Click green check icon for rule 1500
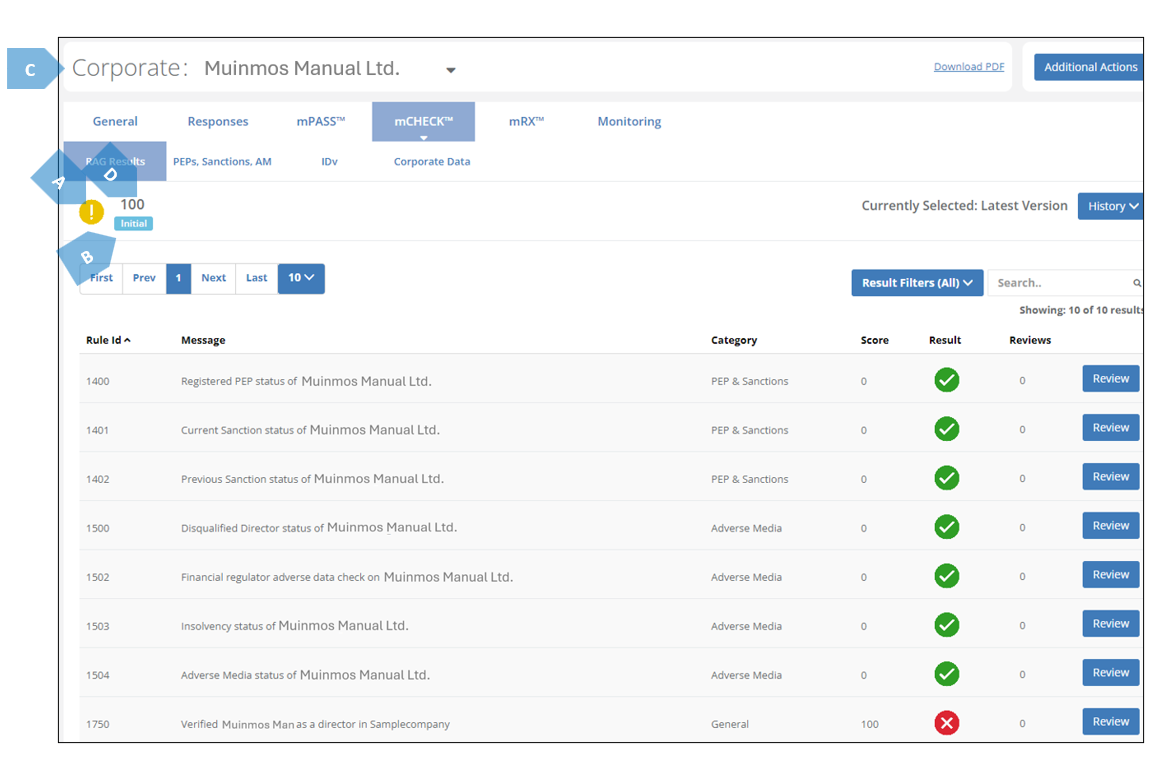The height and width of the screenshot is (768, 1176). click(946, 527)
